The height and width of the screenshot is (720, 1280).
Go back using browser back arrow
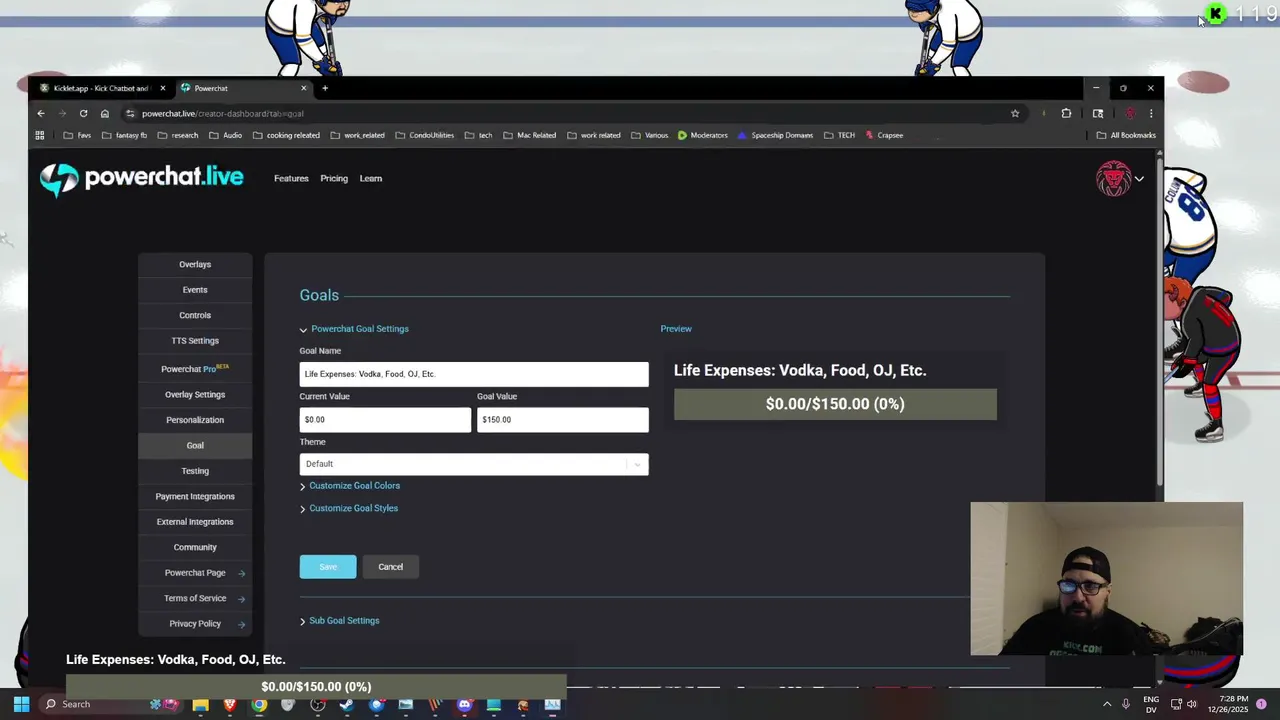[x=41, y=113]
